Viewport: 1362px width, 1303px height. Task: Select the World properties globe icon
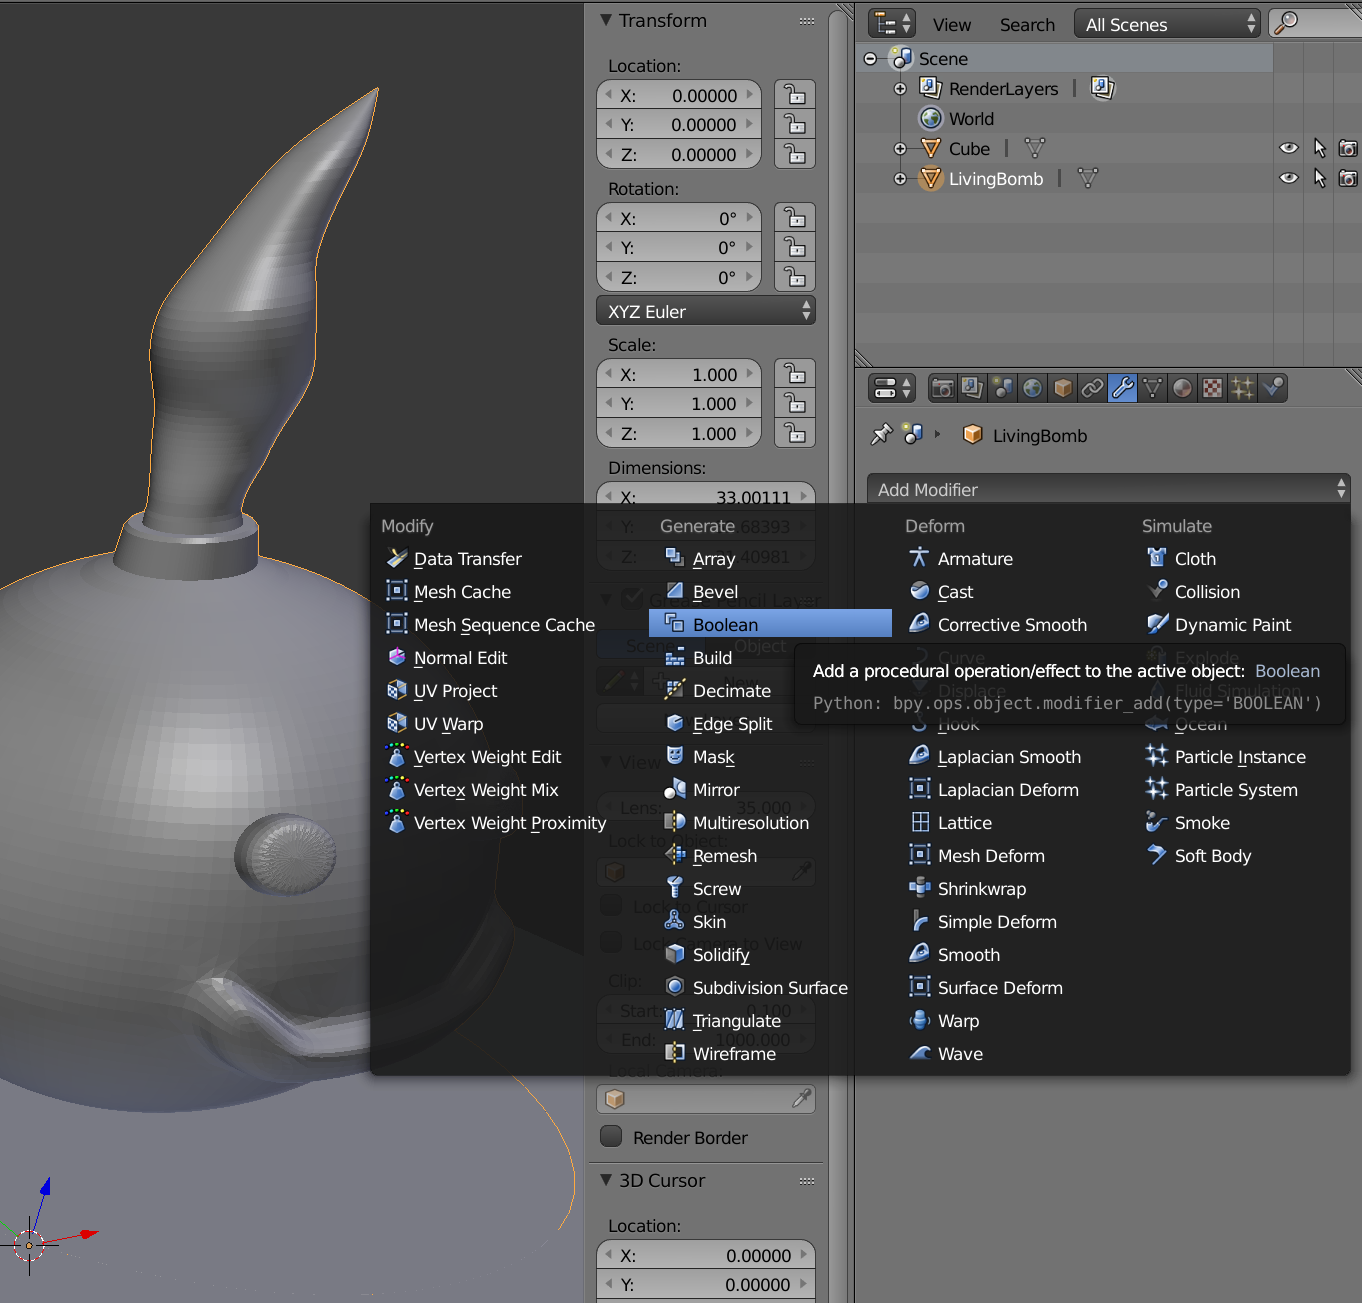(x=1031, y=388)
